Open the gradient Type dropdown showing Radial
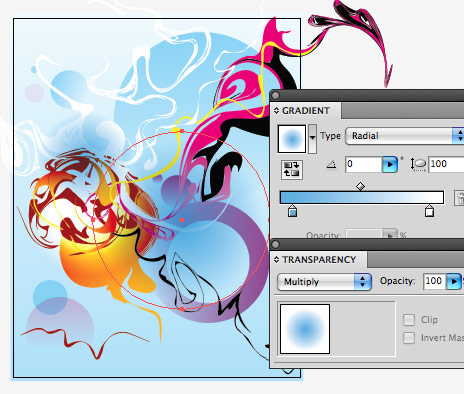This screenshot has height=394, width=464. (x=404, y=136)
